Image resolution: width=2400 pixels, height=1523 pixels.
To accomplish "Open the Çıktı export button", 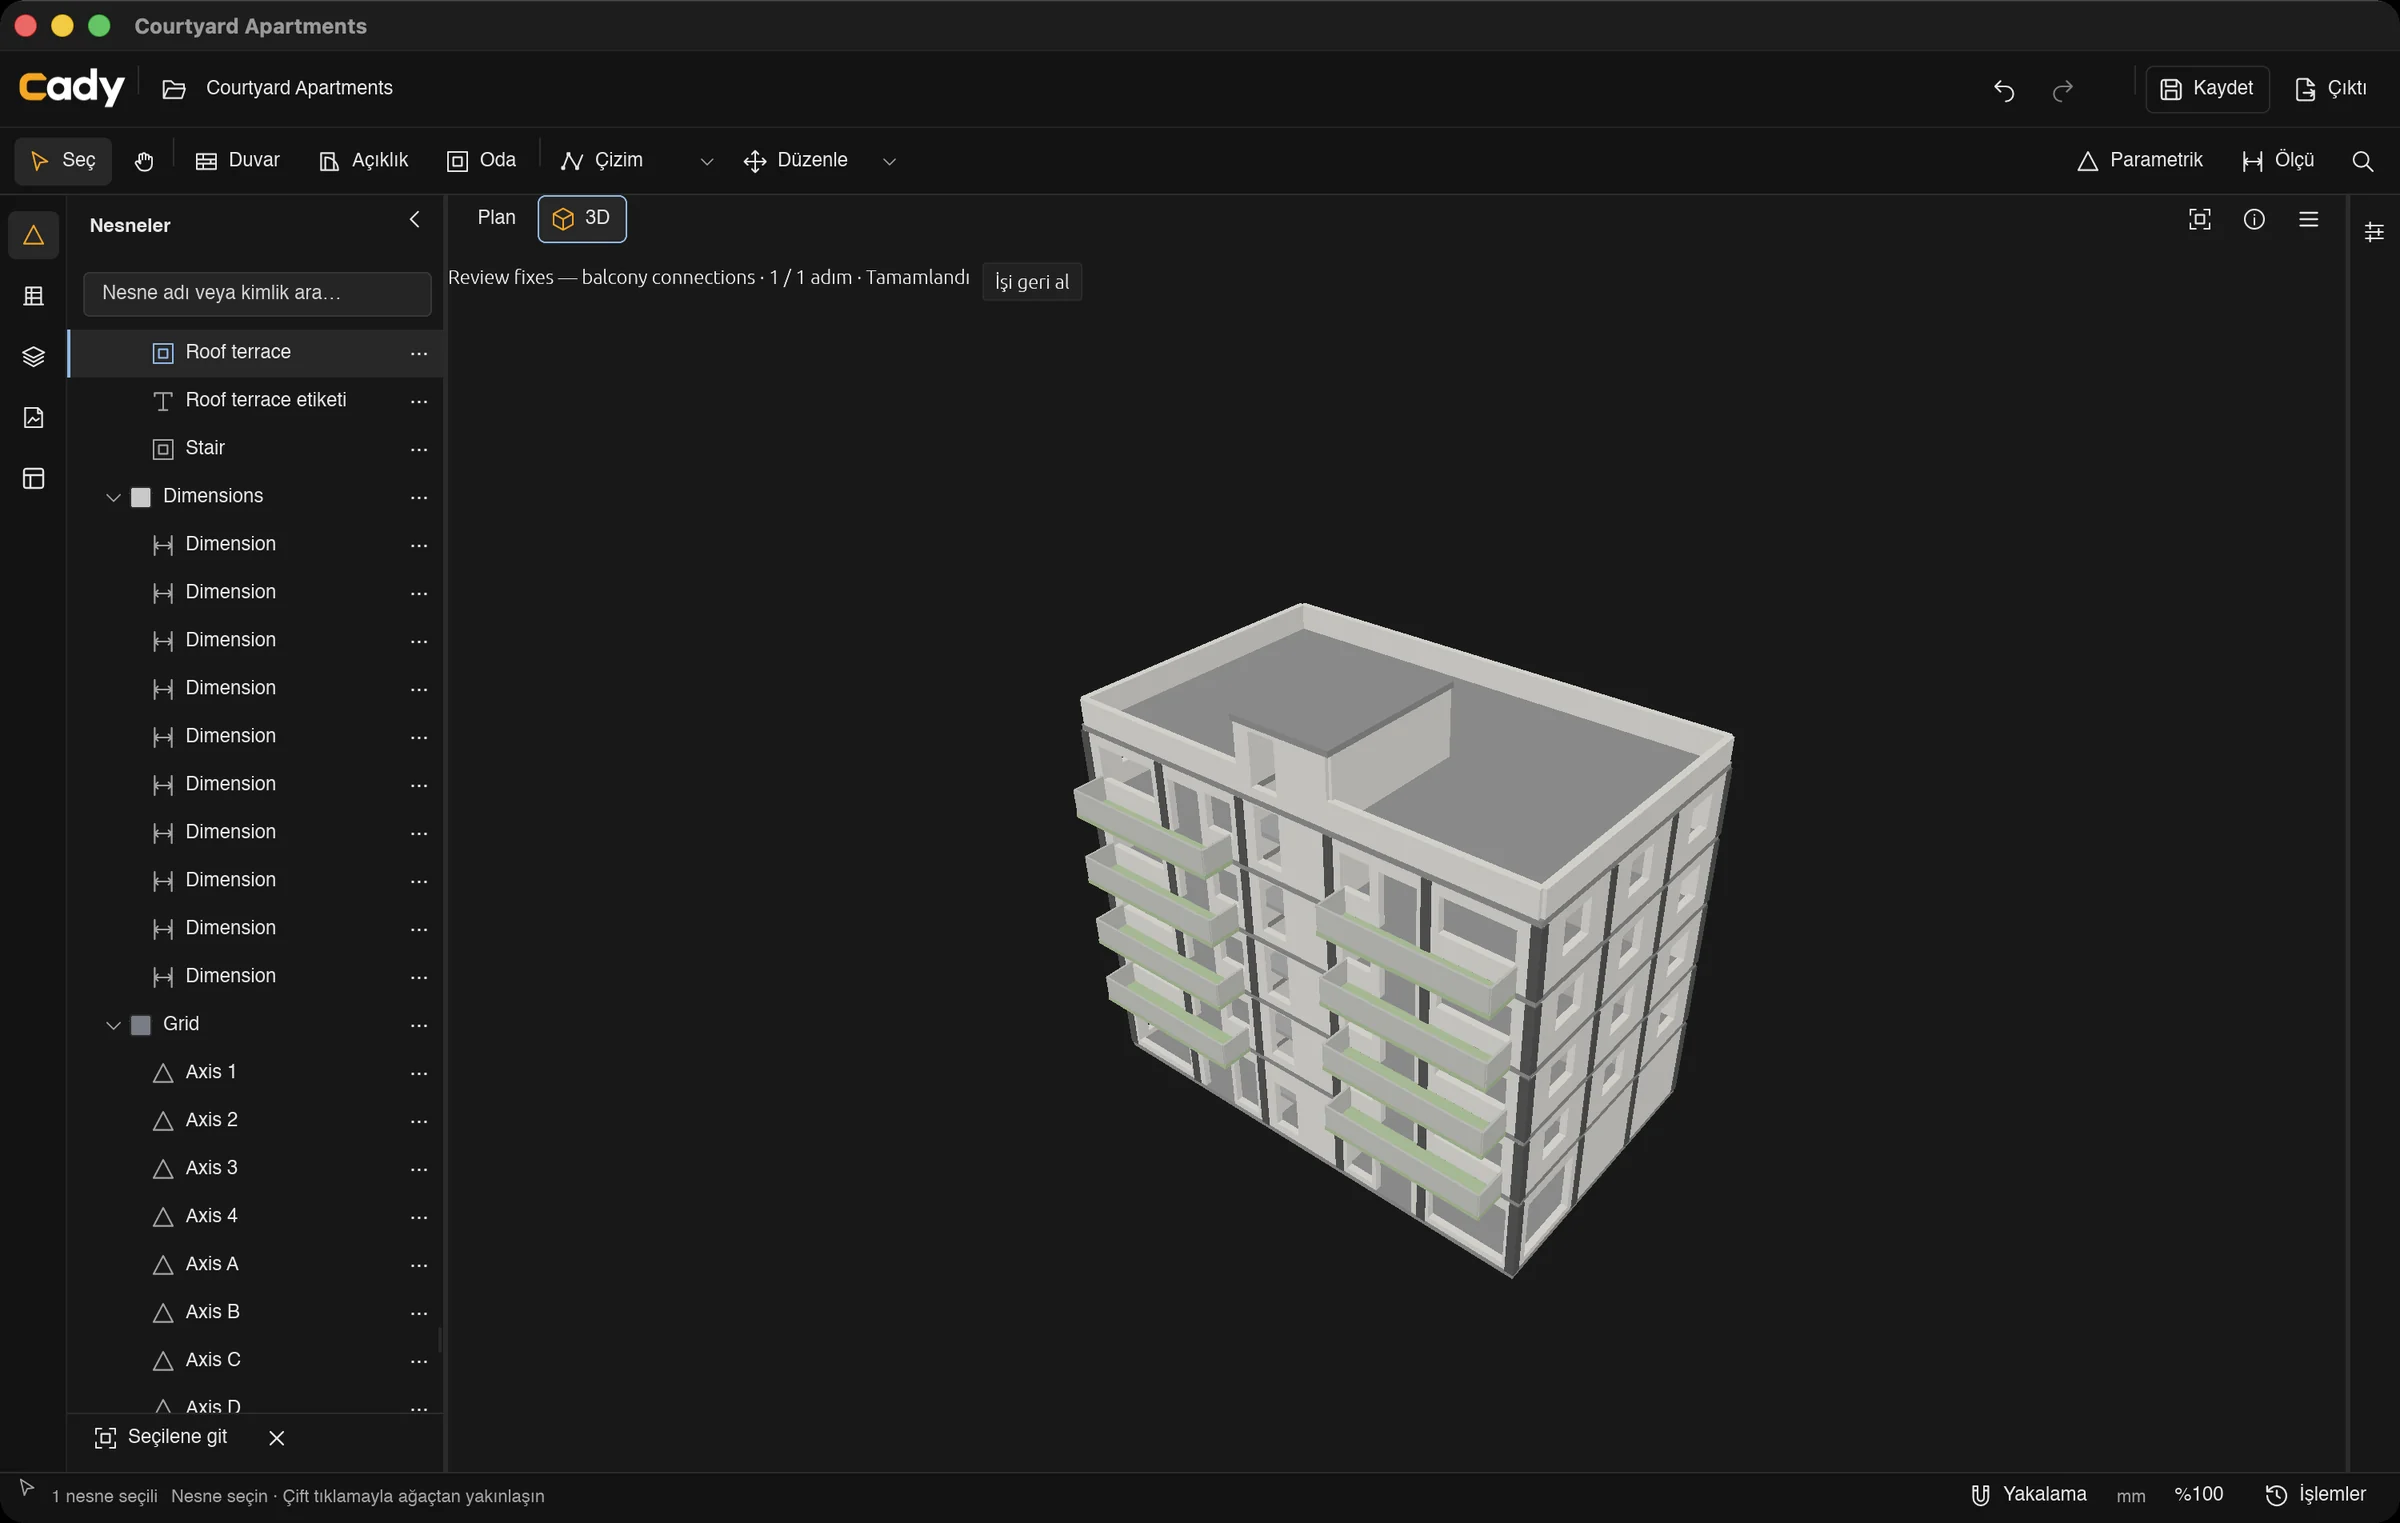I will (x=2331, y=89).
